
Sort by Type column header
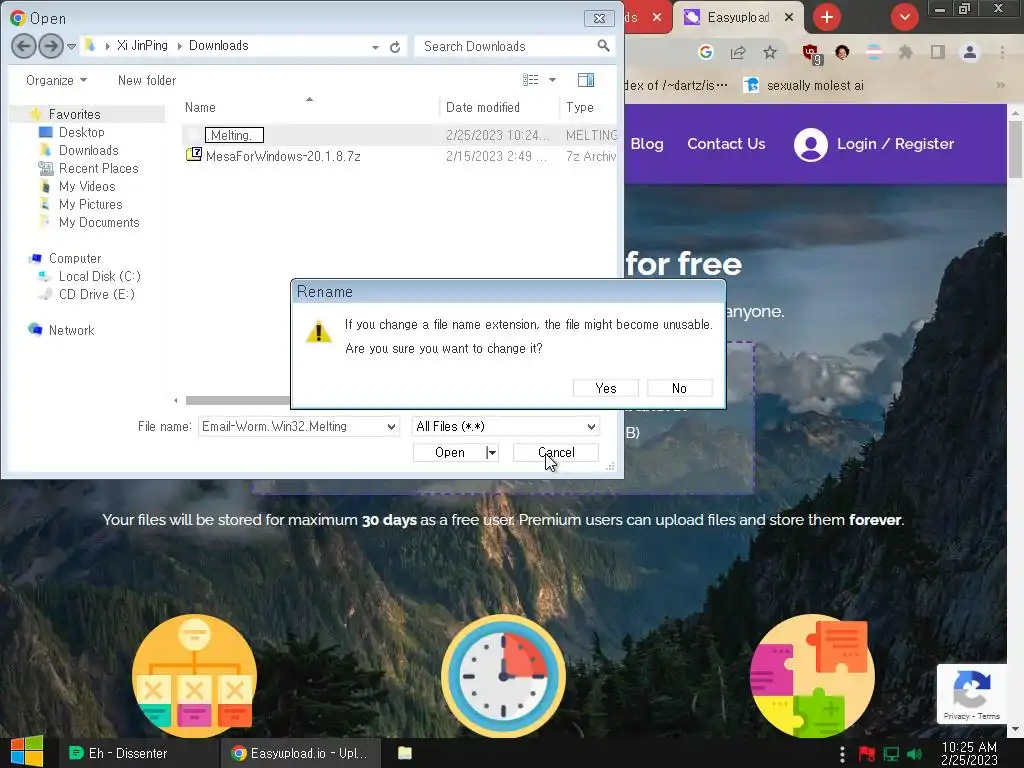(580, 107)
